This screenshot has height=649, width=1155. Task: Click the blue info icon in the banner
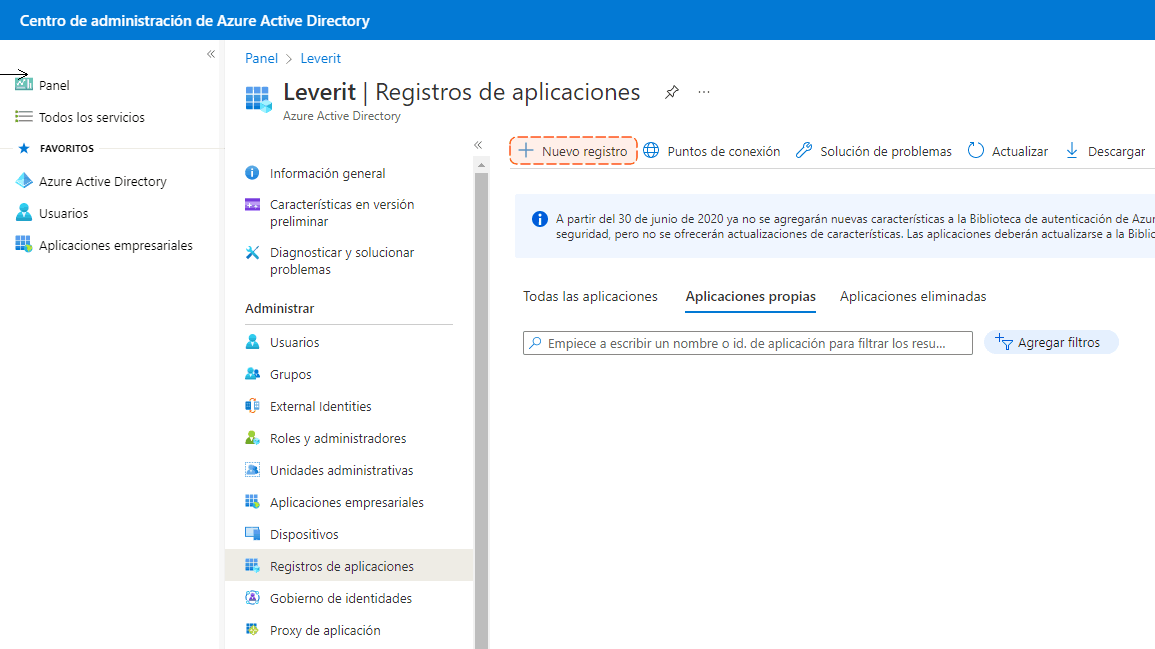tap(540, 219)
